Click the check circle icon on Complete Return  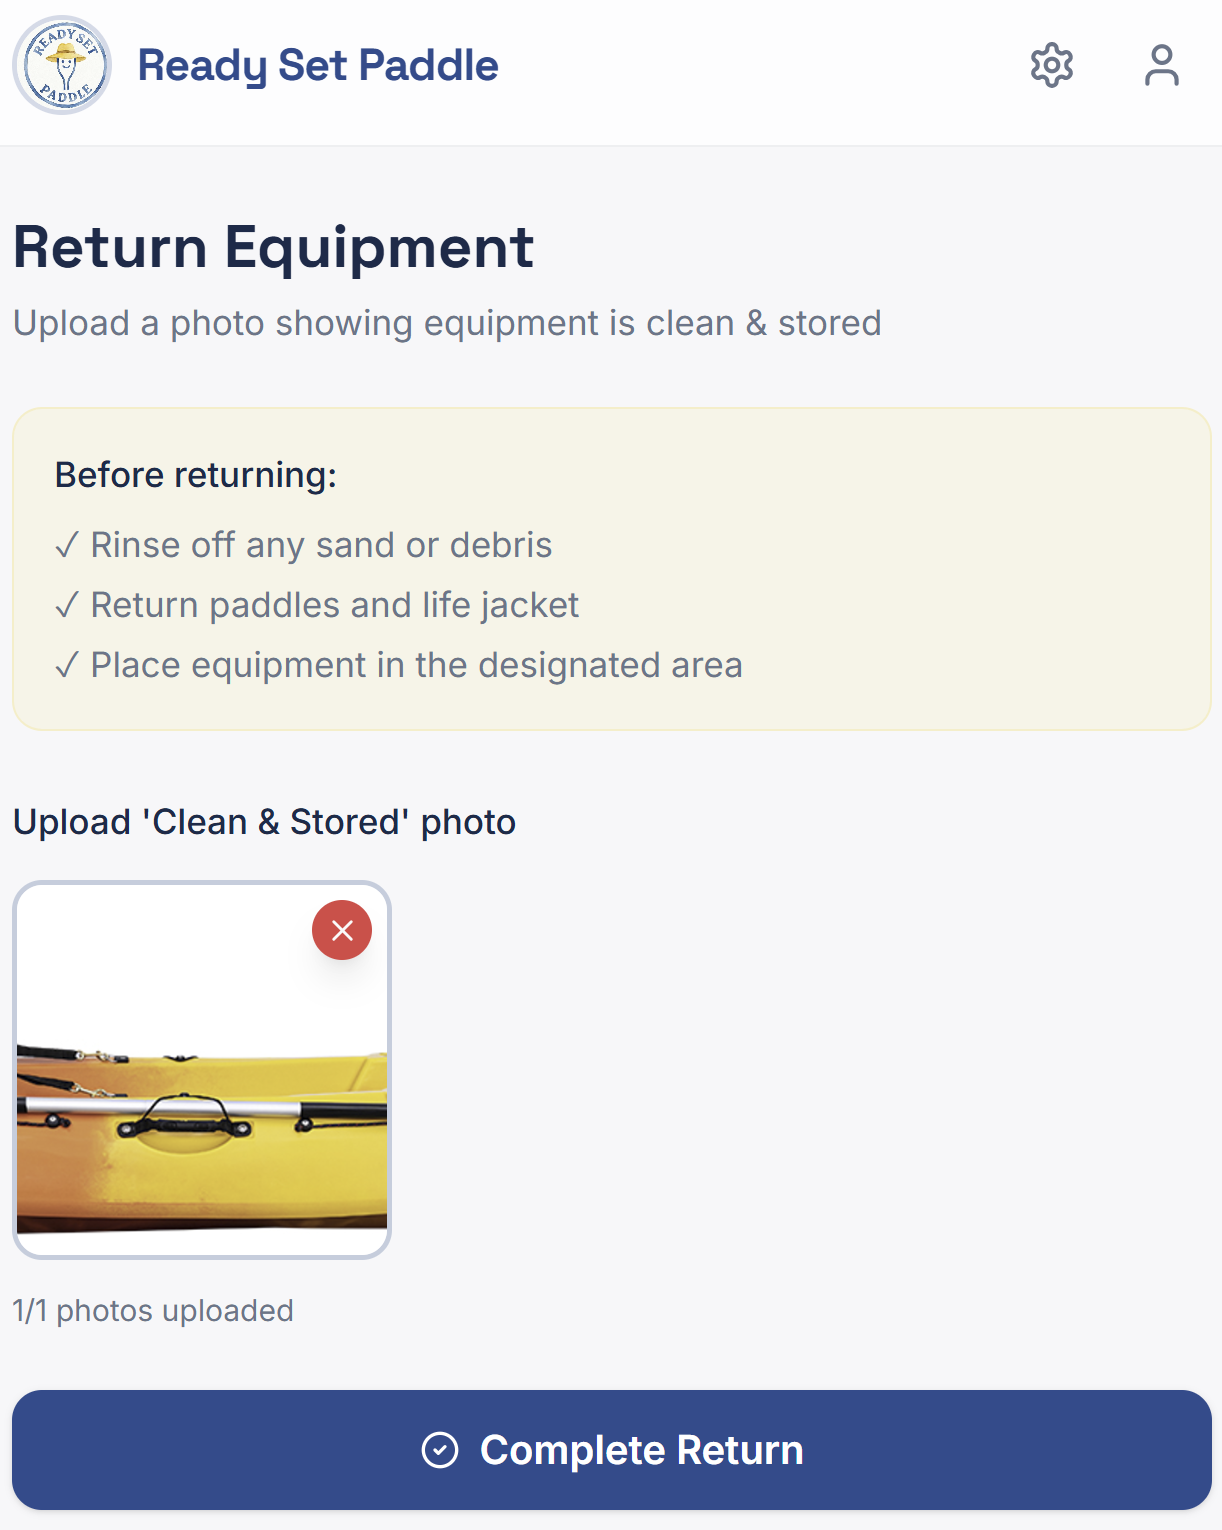[443, 1449]
